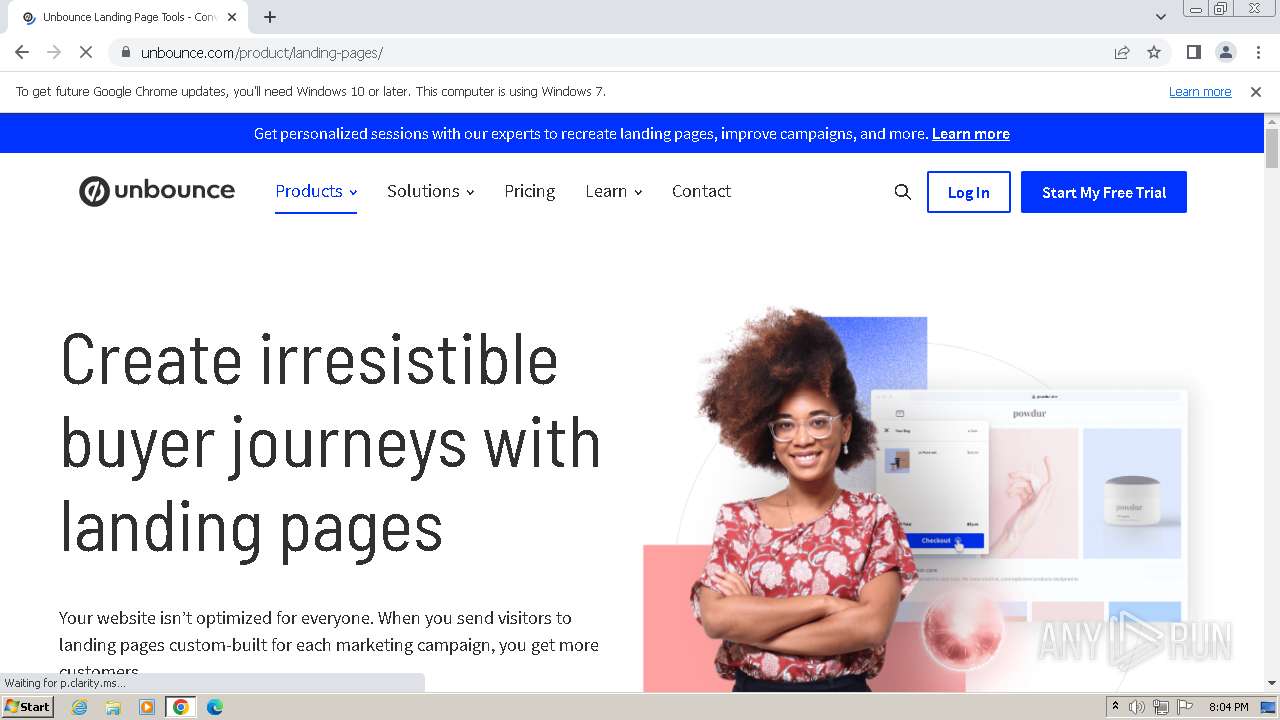Select the Unbounce Landing Page Tools tab

point(128,17)
